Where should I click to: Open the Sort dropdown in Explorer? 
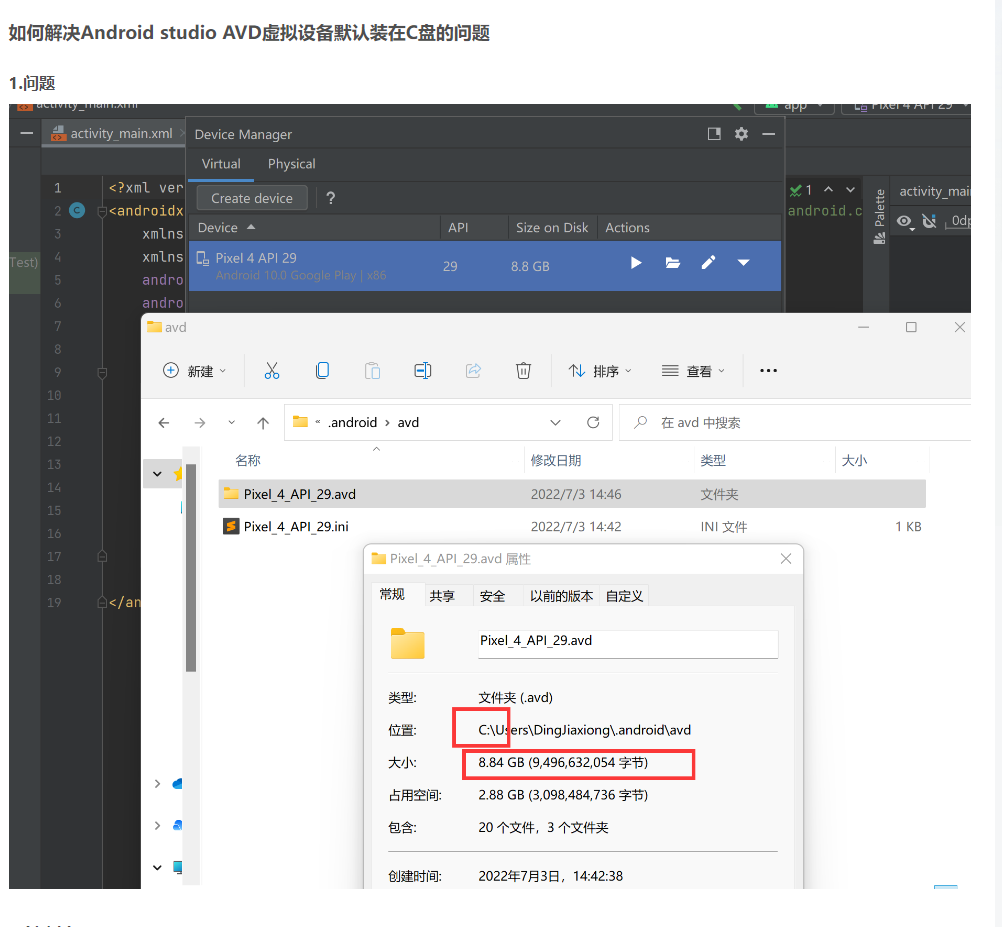(x=600, y=371)
